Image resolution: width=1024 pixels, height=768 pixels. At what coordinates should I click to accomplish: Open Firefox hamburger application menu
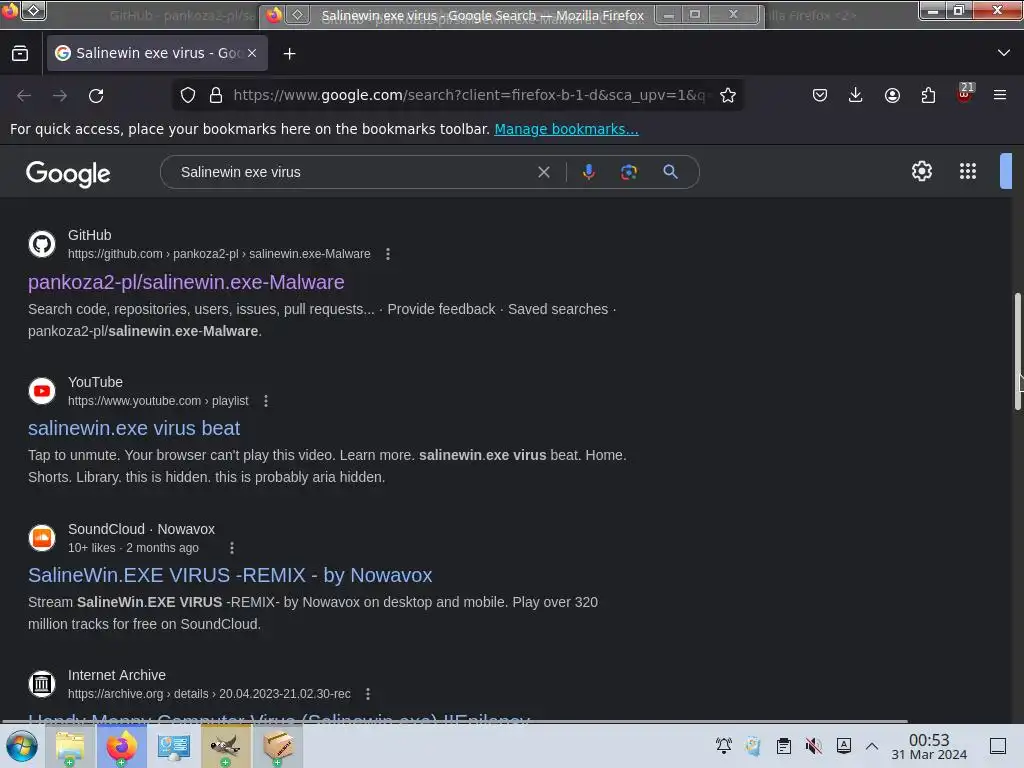[x=1000, y=95]
